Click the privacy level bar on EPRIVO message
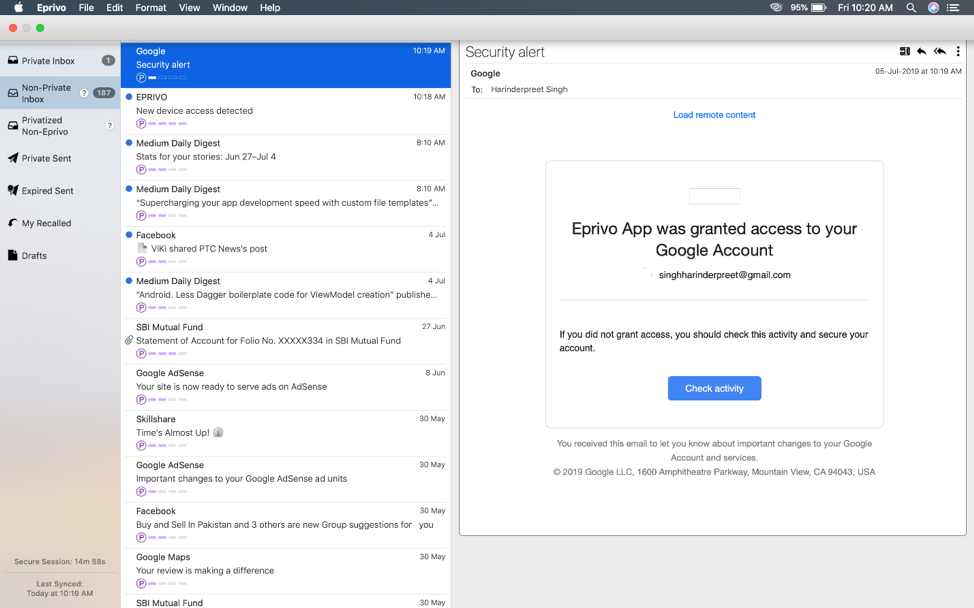974x608 pixels. (x=168, y=124)
